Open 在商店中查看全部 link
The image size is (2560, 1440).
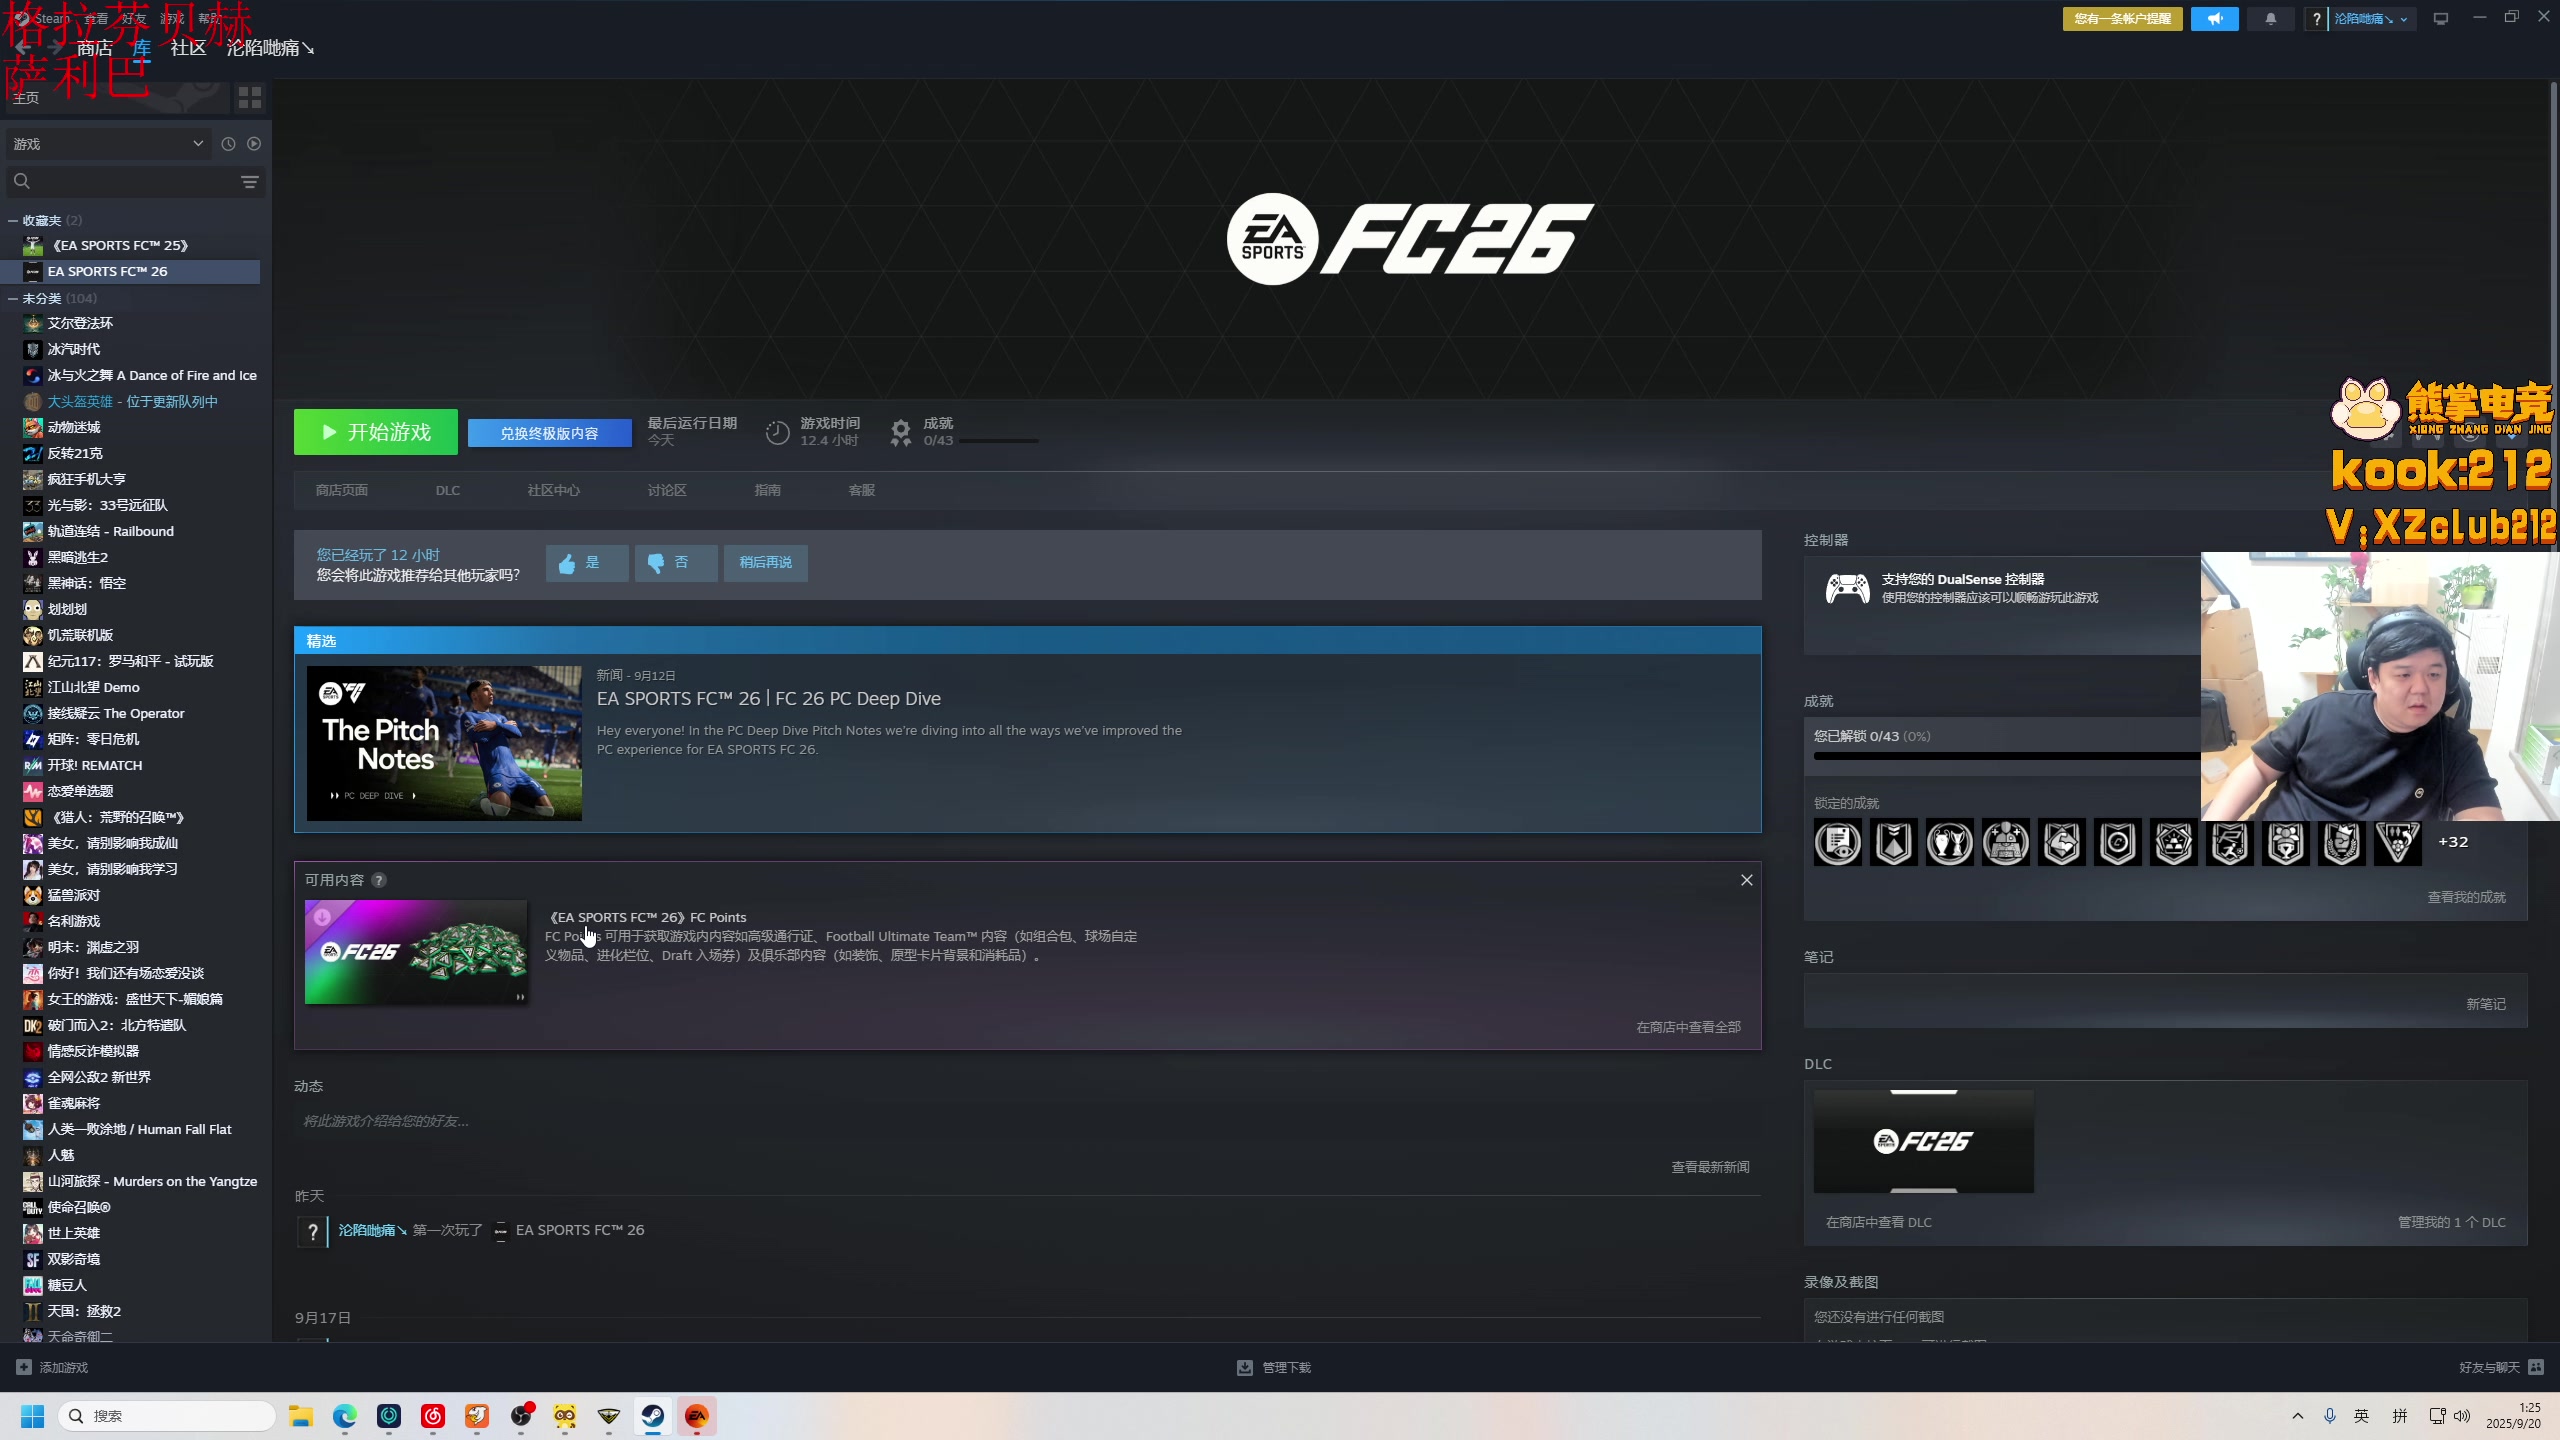pyautogui.click(x=1689, y=1027)
